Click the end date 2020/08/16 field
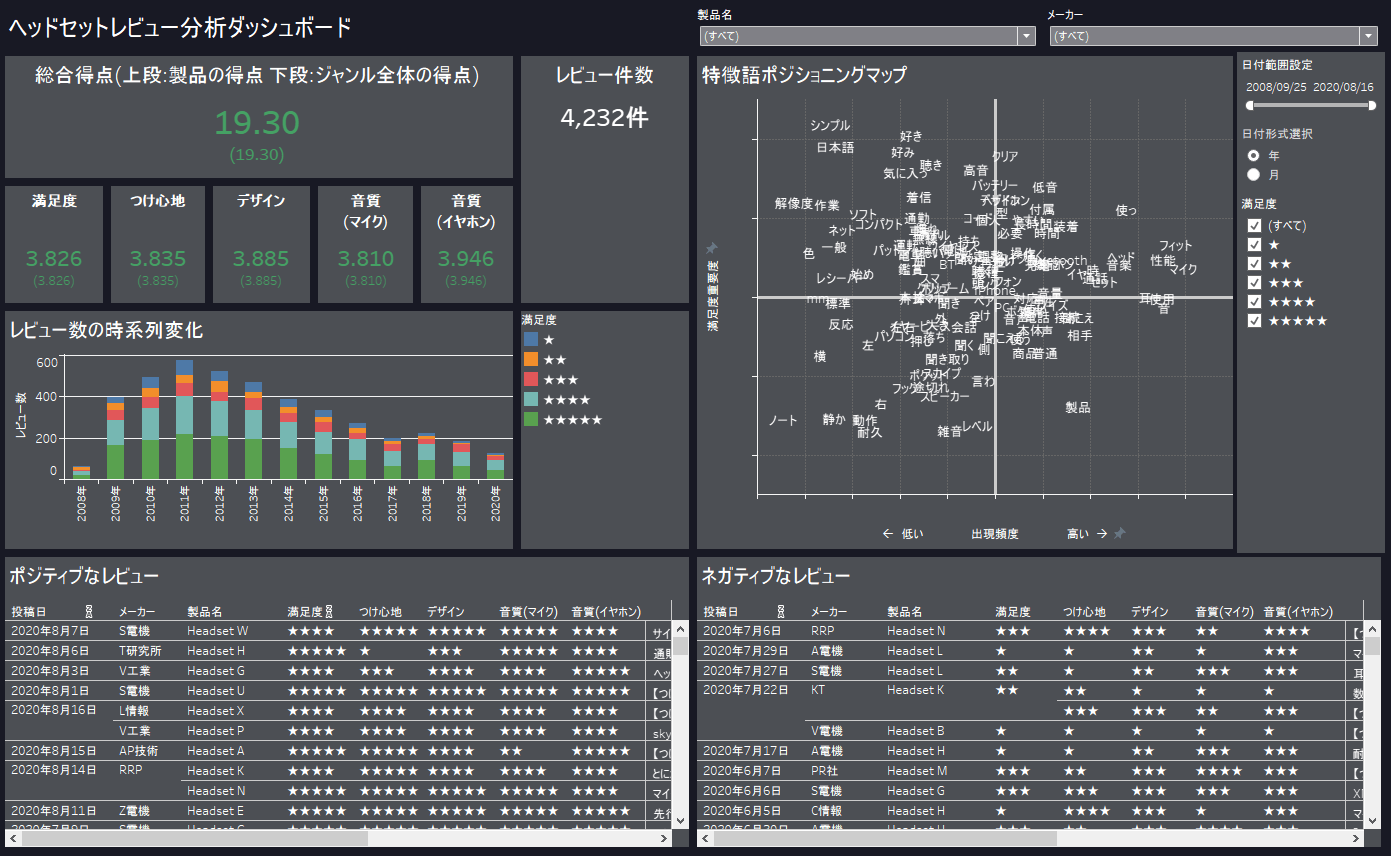 [x=1343, y=87]
